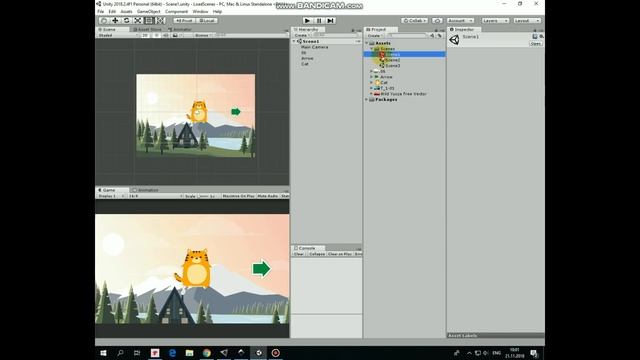Collapse the Scenes folder in Project
Screen dimensions: 640x360
[x=372, y=49]
